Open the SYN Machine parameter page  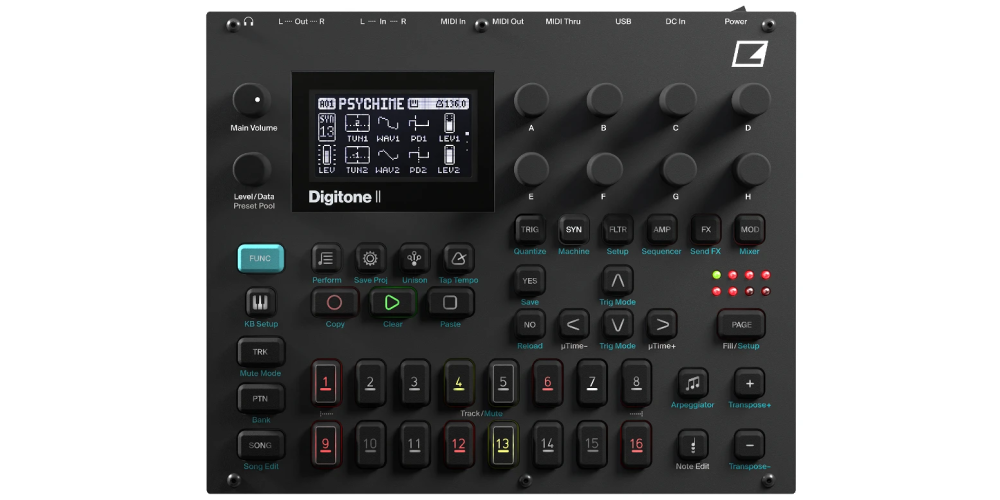(573, 230)
